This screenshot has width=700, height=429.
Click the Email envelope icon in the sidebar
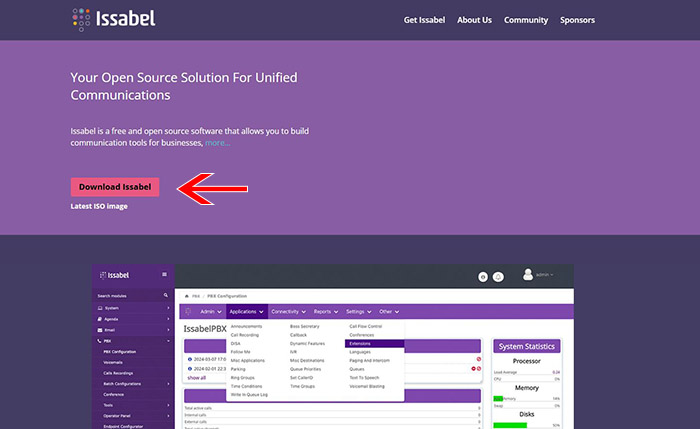[x=100, y=330]
